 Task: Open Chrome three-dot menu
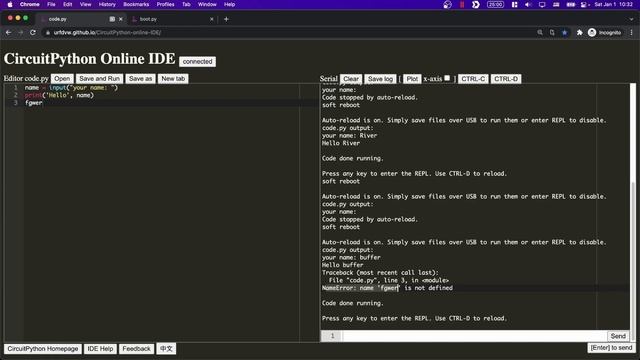tap(631, 32)
